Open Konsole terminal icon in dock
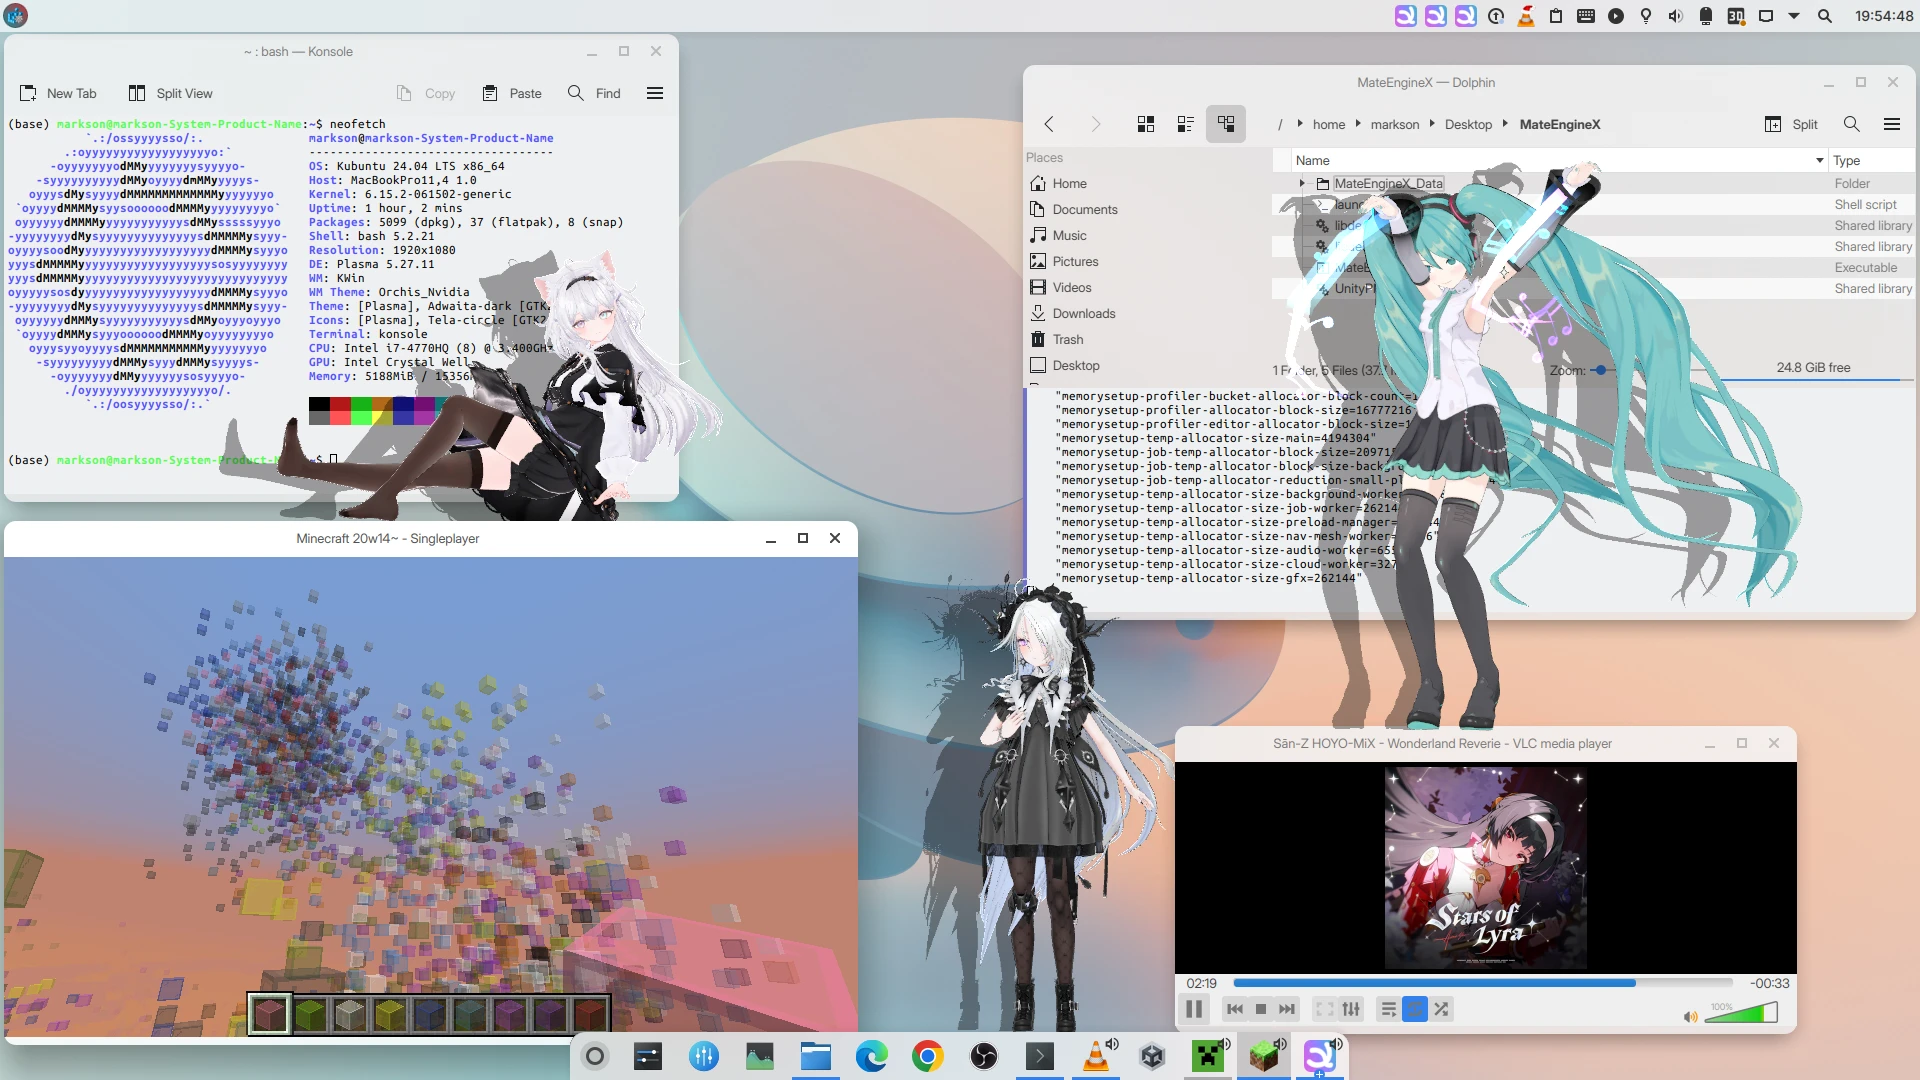 coord(1040,1056)
